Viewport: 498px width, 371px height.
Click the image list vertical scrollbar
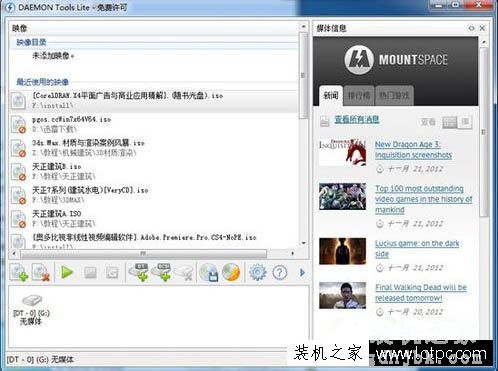(x=303, y=75)
